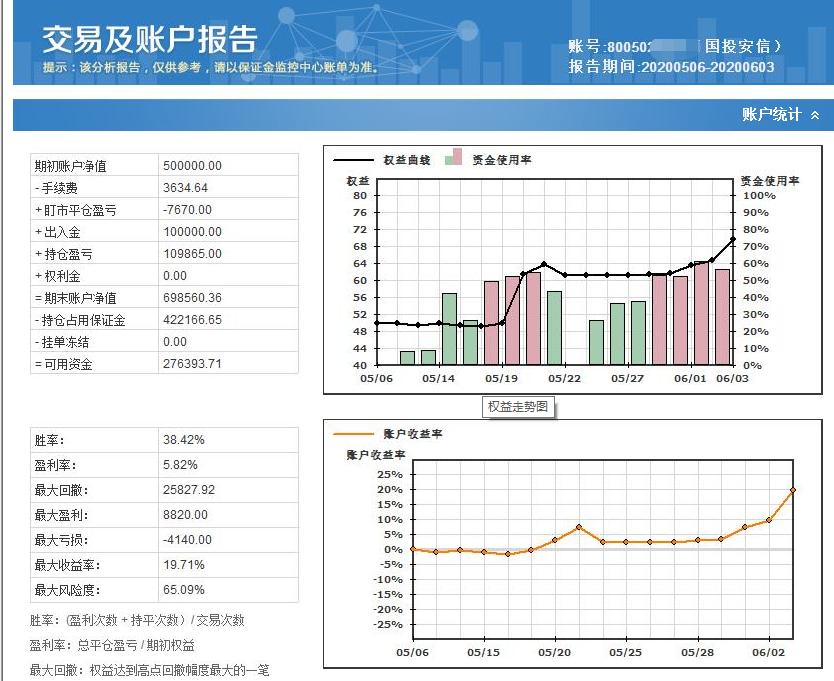834x681 pixels.
Task: Click the 100% label on 资金使用率 axis
Action: click(x=759, y=197)
